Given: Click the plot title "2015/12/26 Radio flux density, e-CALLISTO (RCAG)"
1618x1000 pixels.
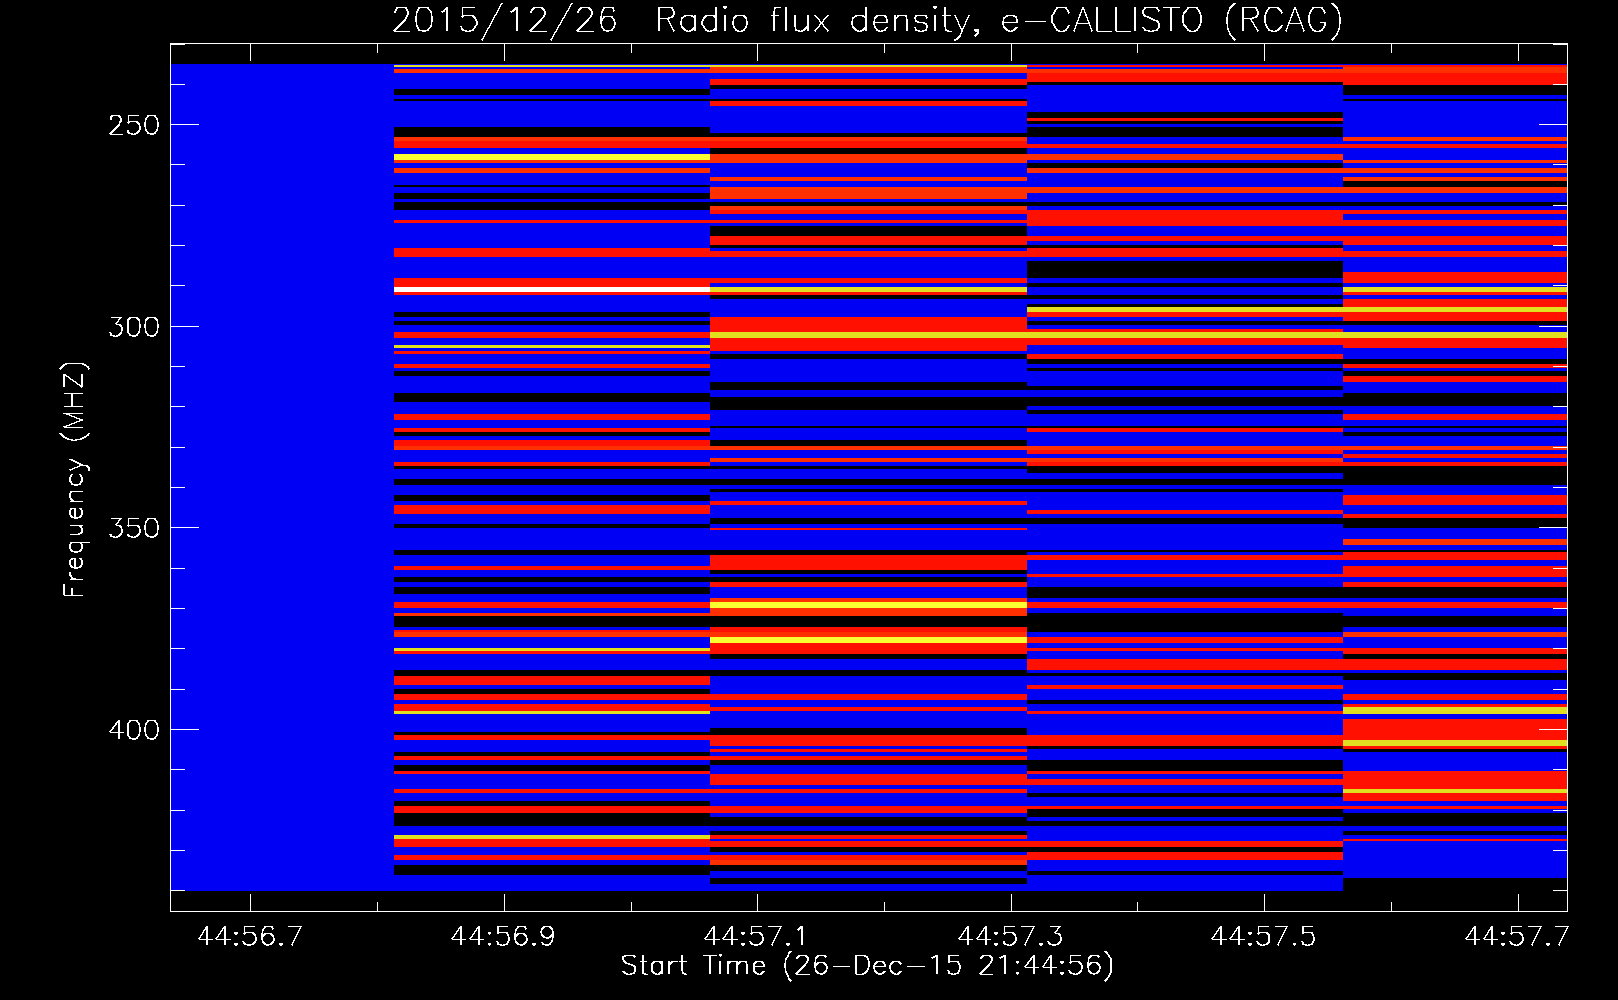Looking at the screenshot, I should tap(867, 20).
